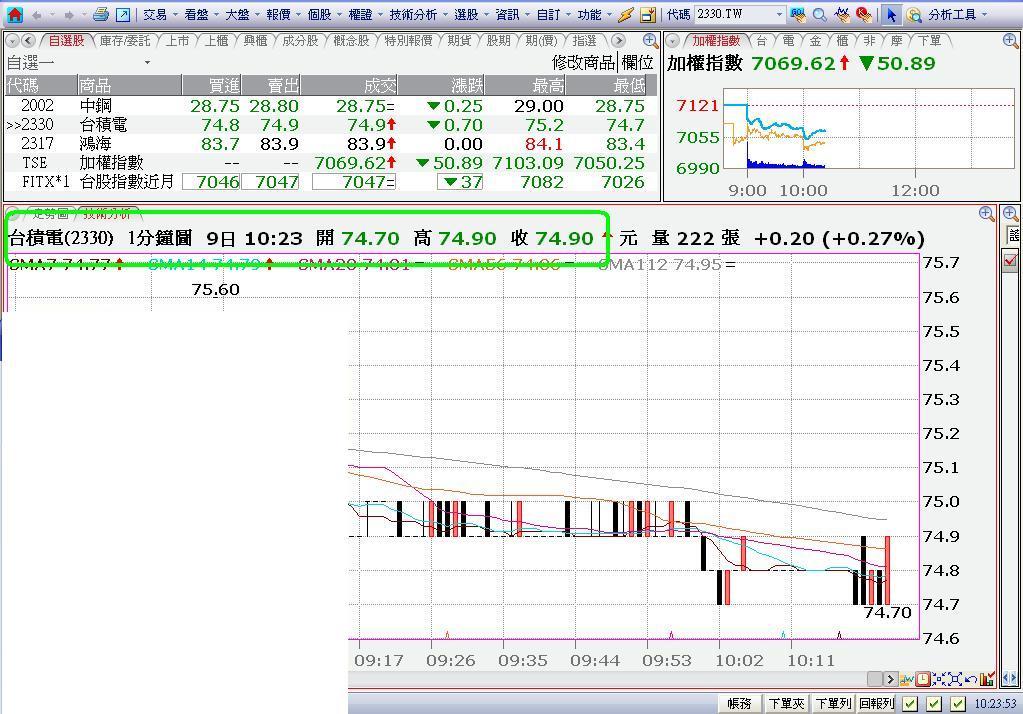1023x714 pixels.
Task: Click the calendar note icon beside lightning bolt
Action: [647, 14]
